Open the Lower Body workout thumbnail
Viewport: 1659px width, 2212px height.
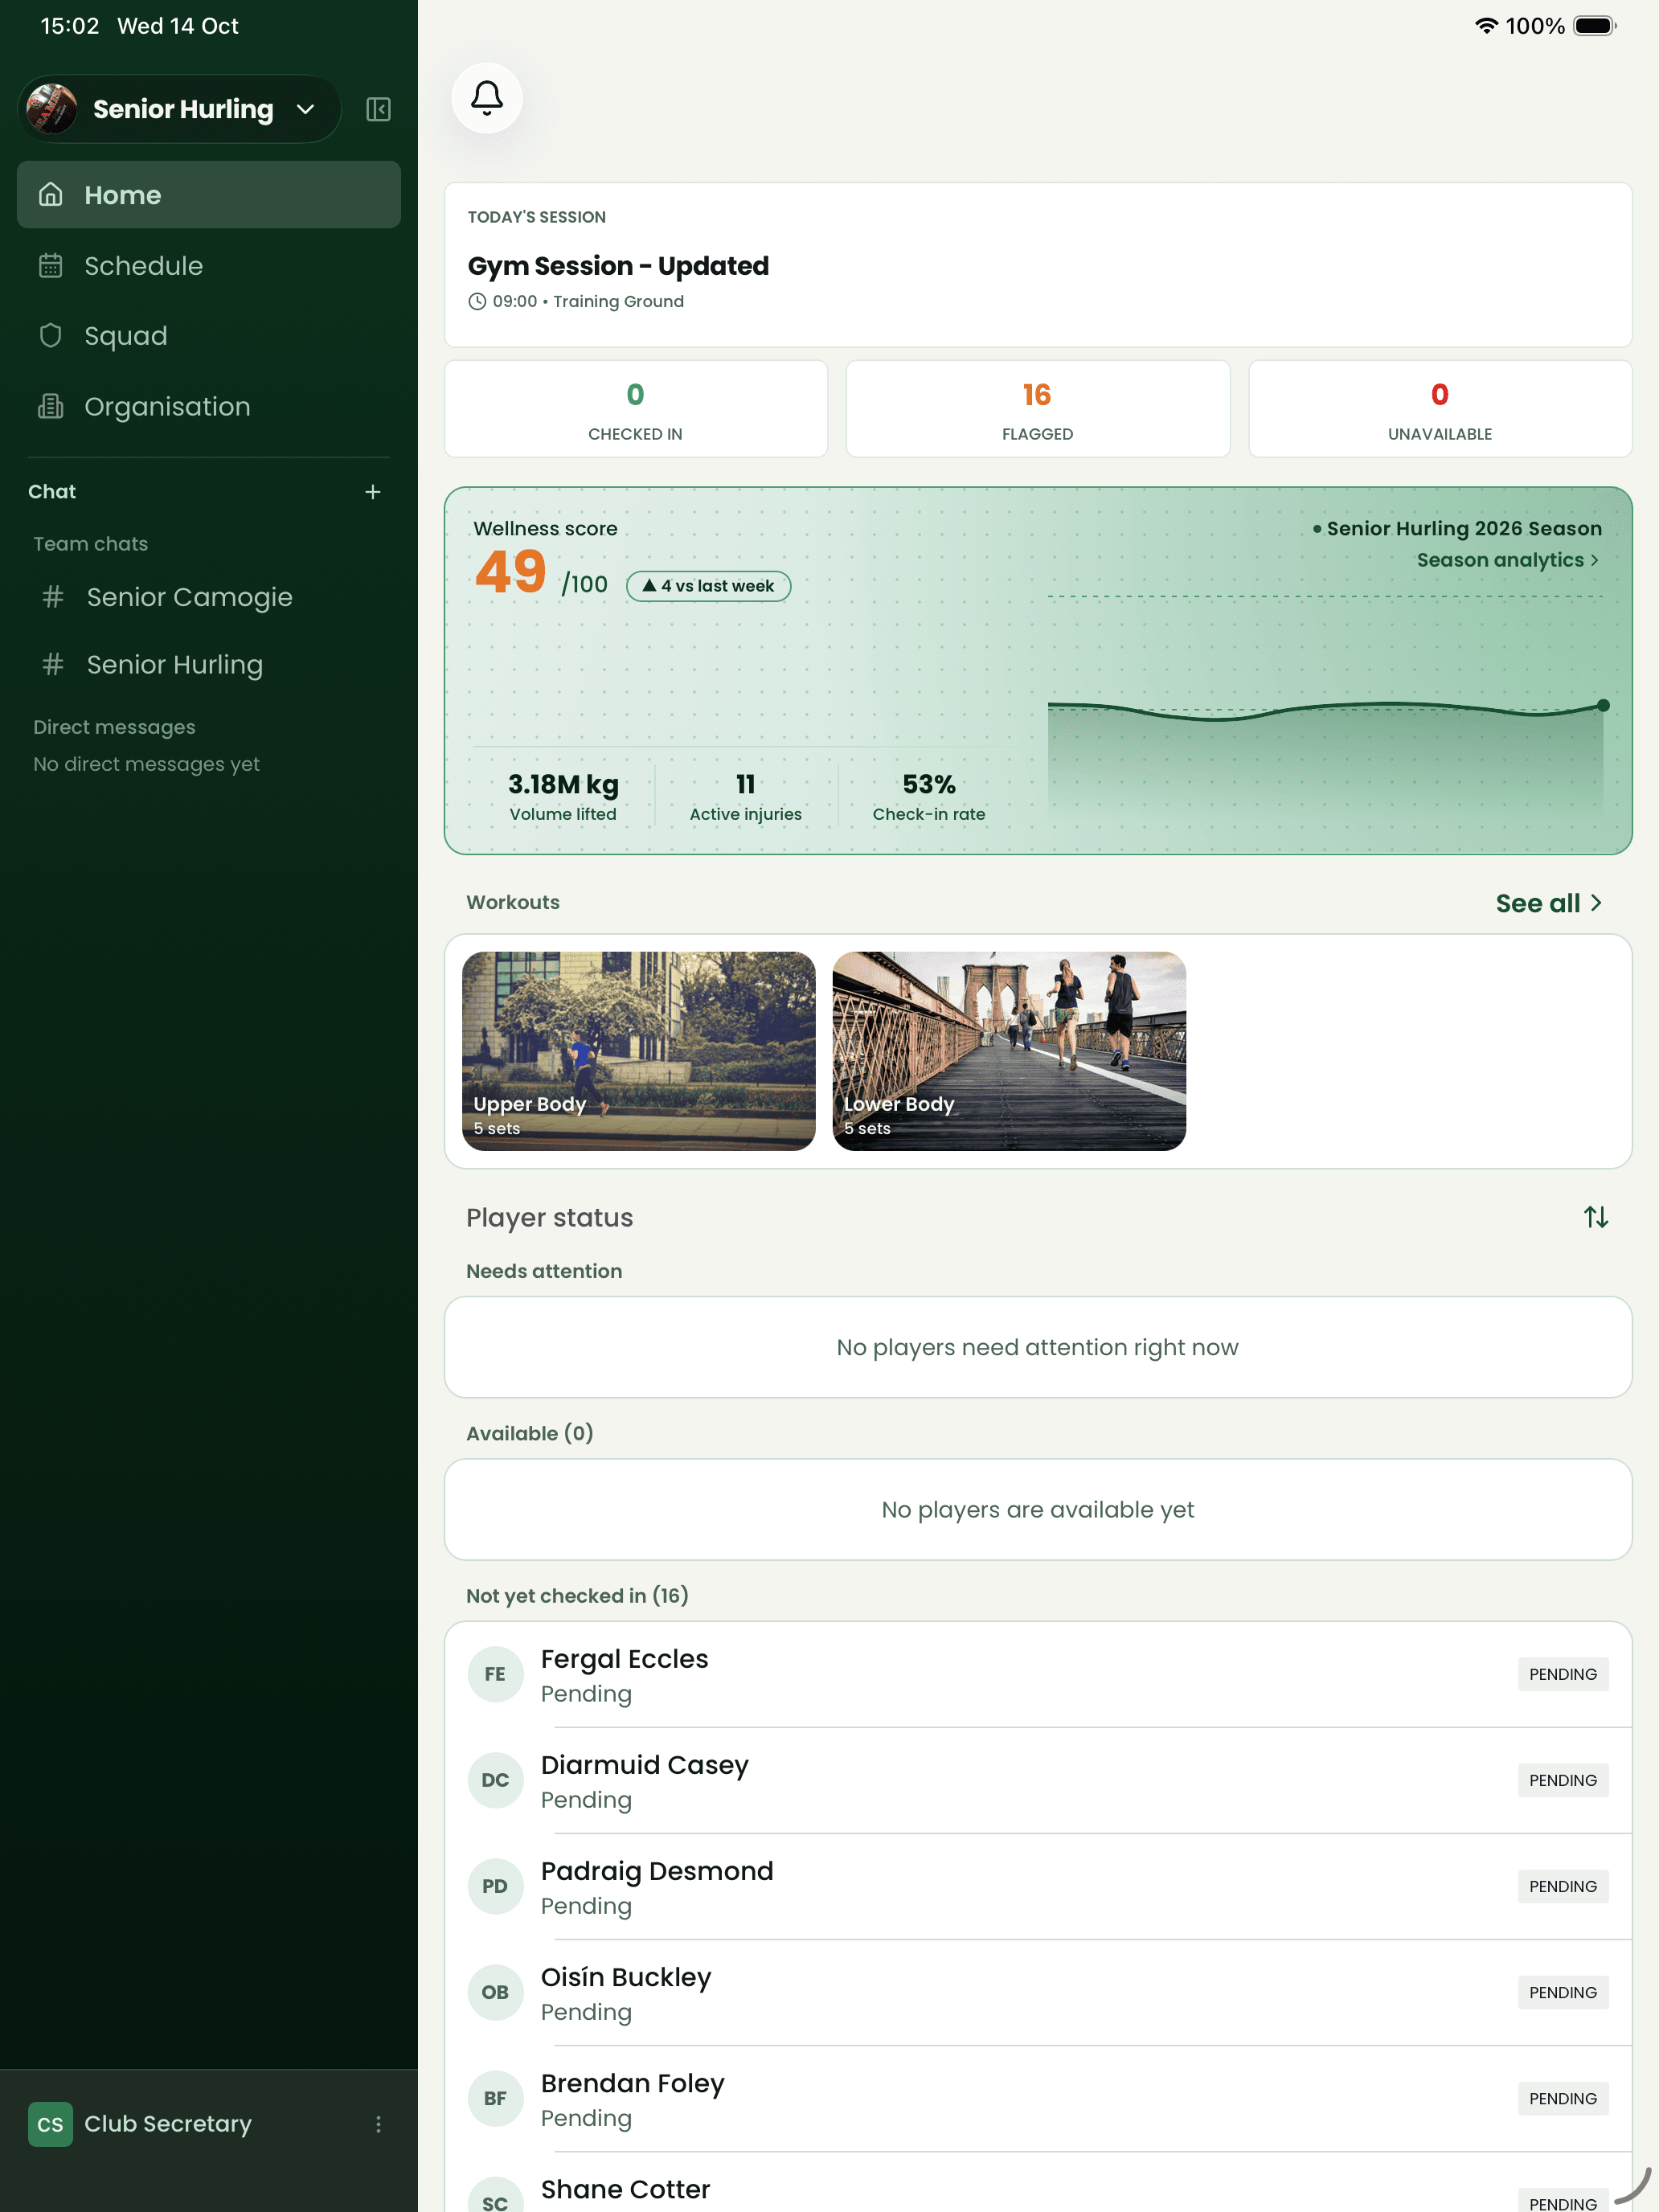click(1009, 1051)
